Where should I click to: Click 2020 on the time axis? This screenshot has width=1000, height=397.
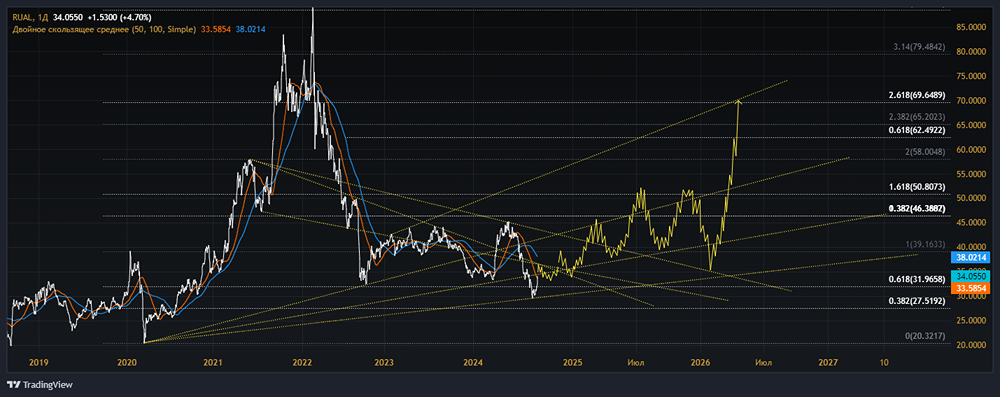[126, 363]
